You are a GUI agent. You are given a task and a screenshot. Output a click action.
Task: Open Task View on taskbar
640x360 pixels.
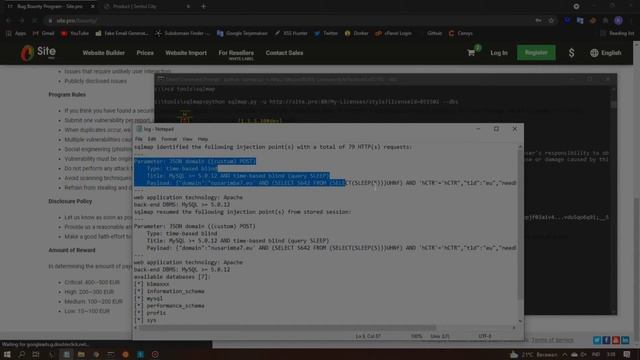[x=36, y=354]
